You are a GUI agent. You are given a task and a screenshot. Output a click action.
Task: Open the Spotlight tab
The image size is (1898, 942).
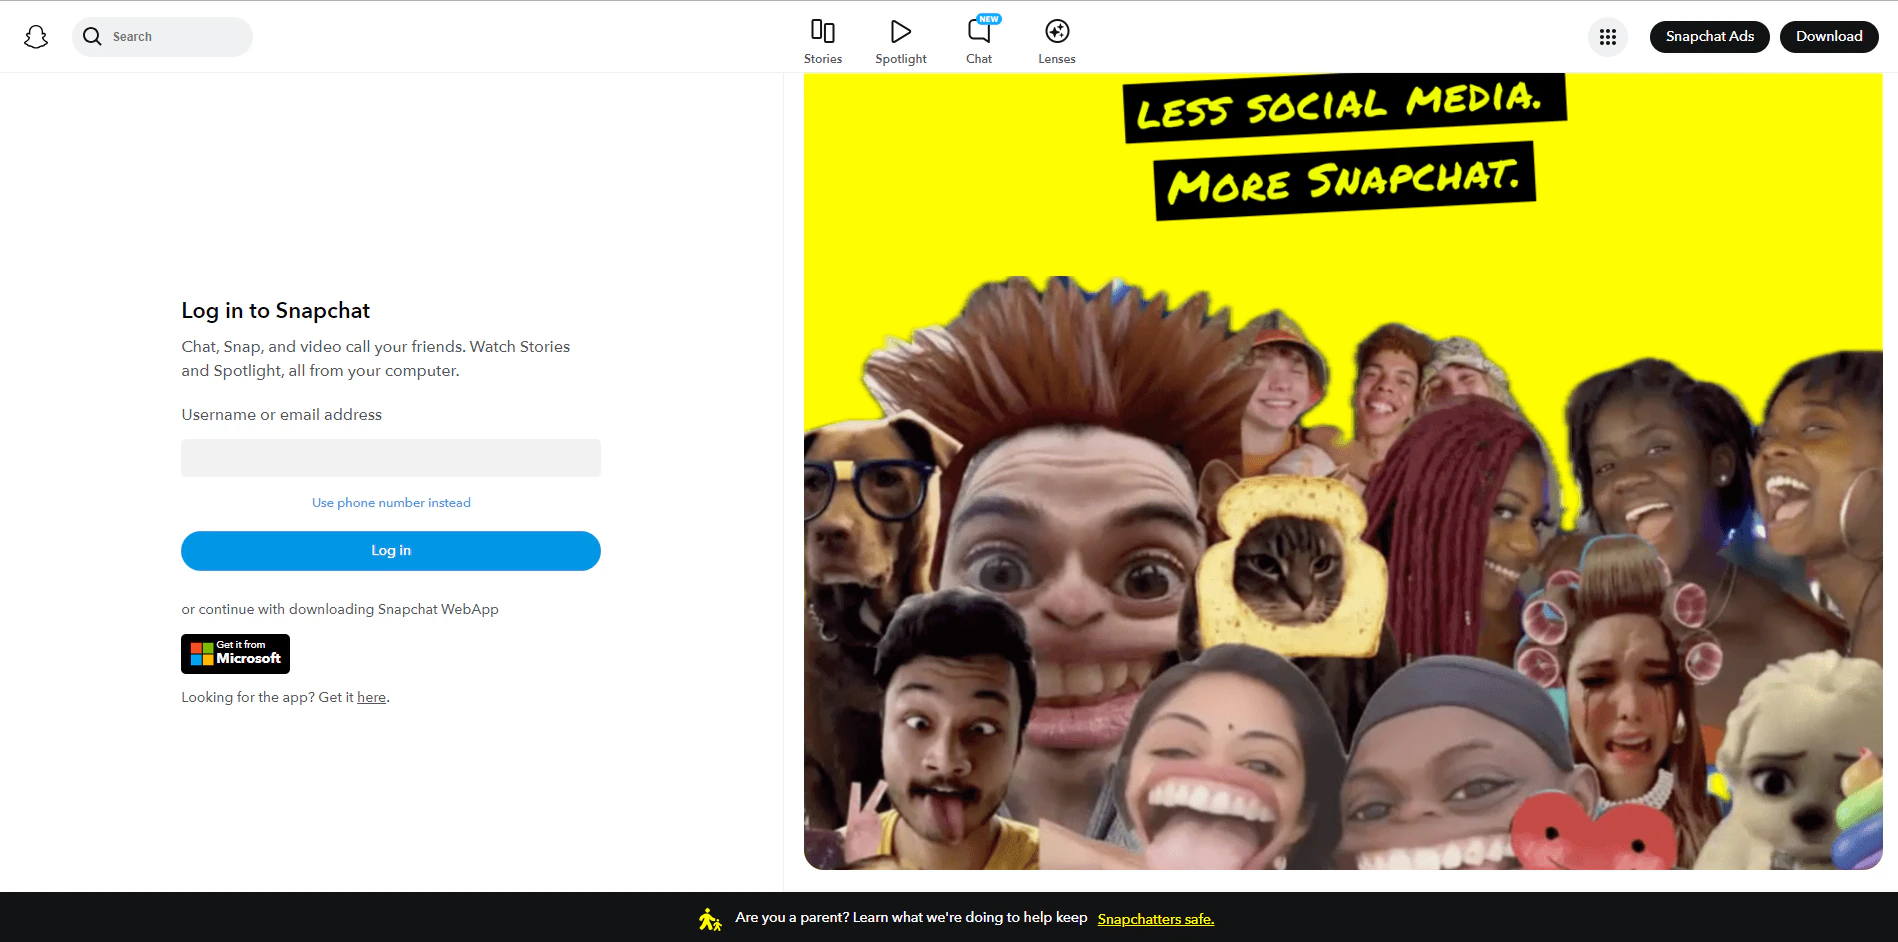pos(901,42)
